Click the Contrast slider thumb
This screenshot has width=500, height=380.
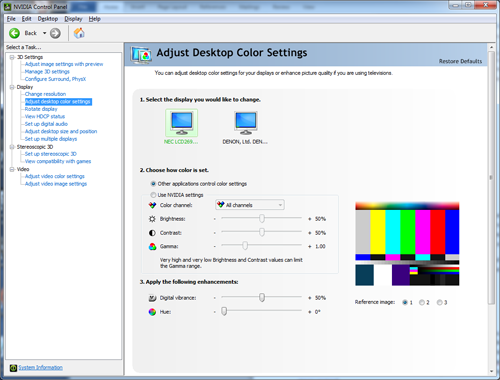pos(262,232)
